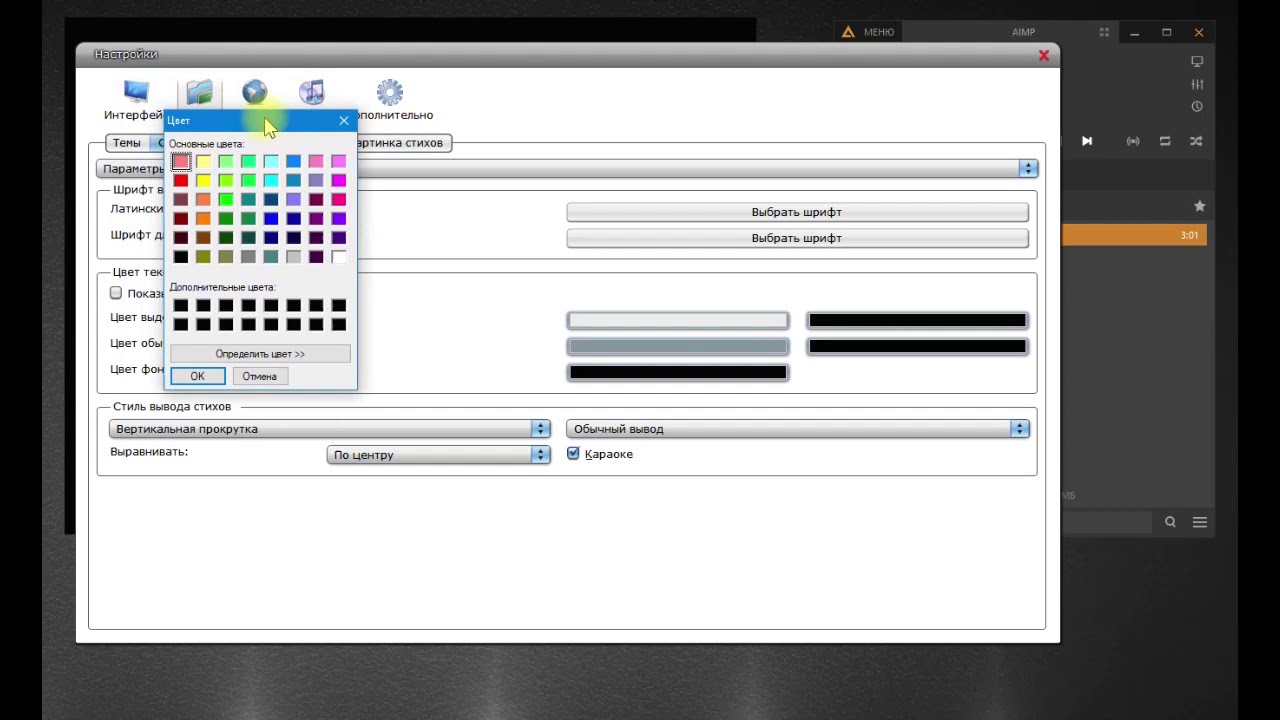Viewport: 1280px width, 720px height.
Task: Click the Выравнивать: label
Action: [149, 452]
